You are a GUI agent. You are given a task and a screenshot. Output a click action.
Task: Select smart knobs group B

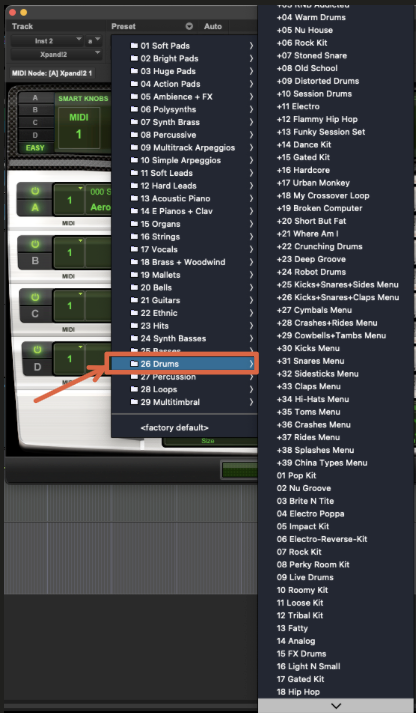[35, 110]
